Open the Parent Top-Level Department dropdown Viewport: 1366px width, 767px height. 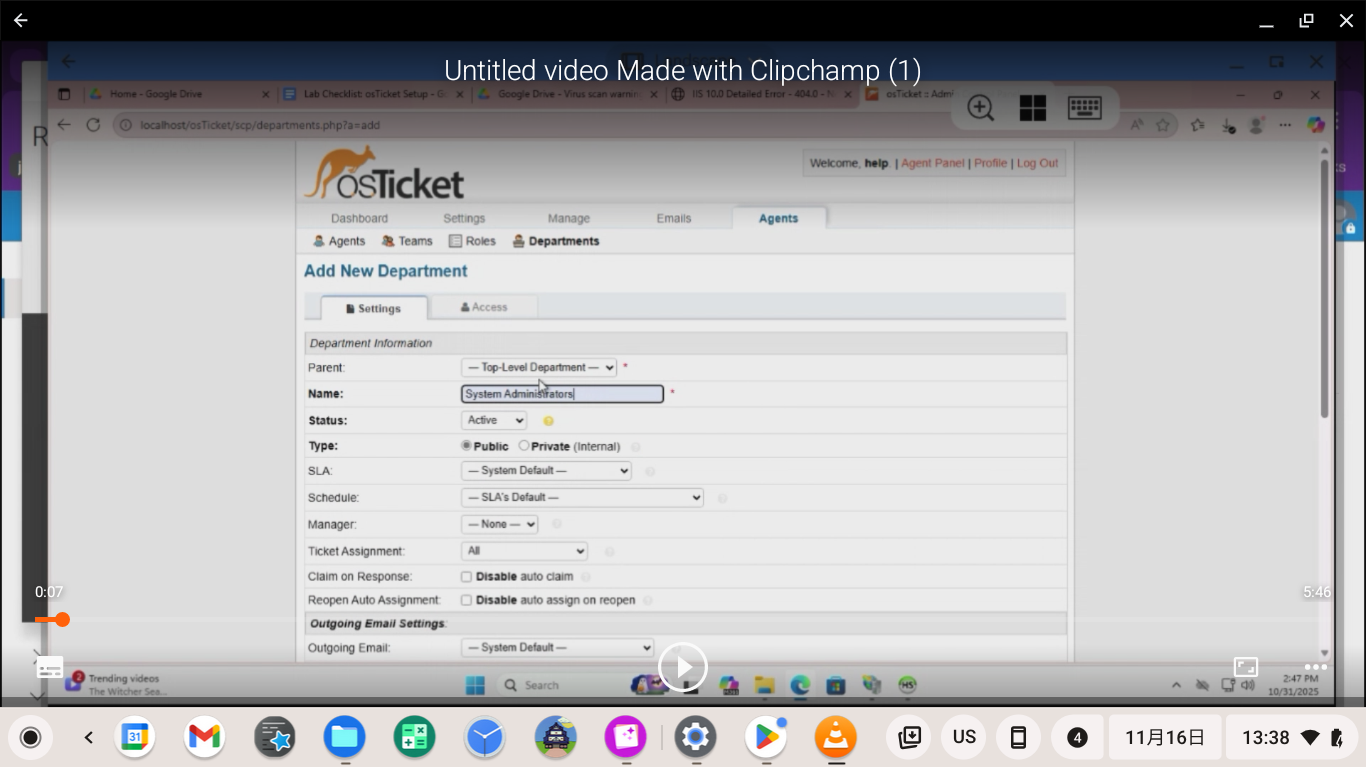539,367
